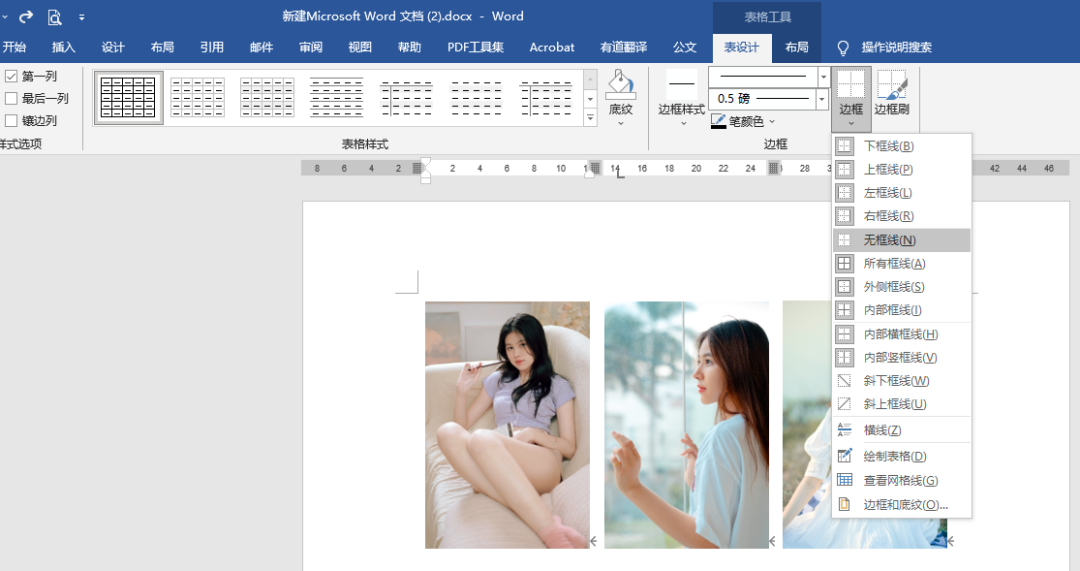
Task: Open the 邮件 Mailings tab
Action: pyautogui.click(x=262, y=48)
